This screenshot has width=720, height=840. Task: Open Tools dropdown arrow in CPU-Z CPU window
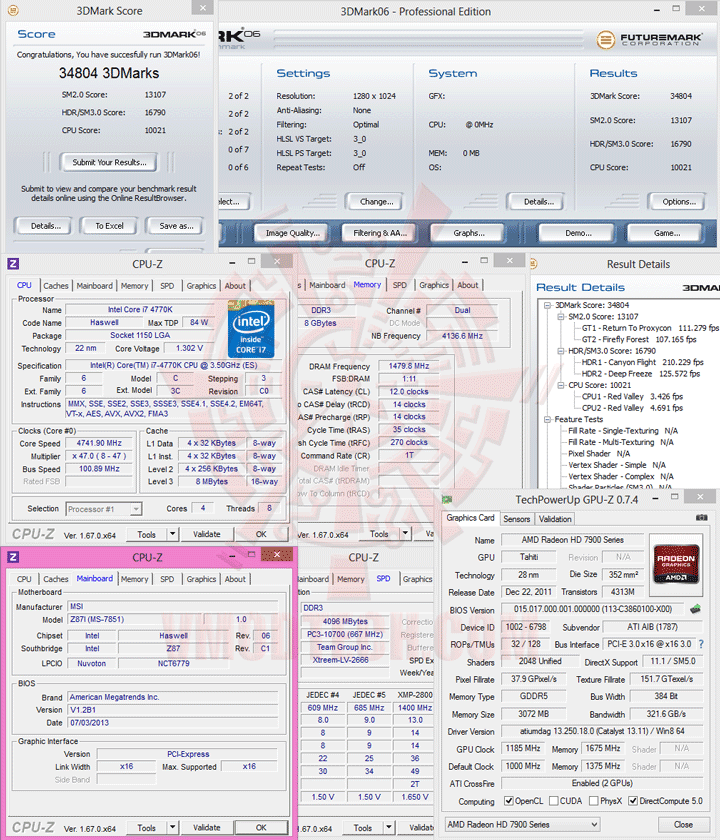(172, 534)
